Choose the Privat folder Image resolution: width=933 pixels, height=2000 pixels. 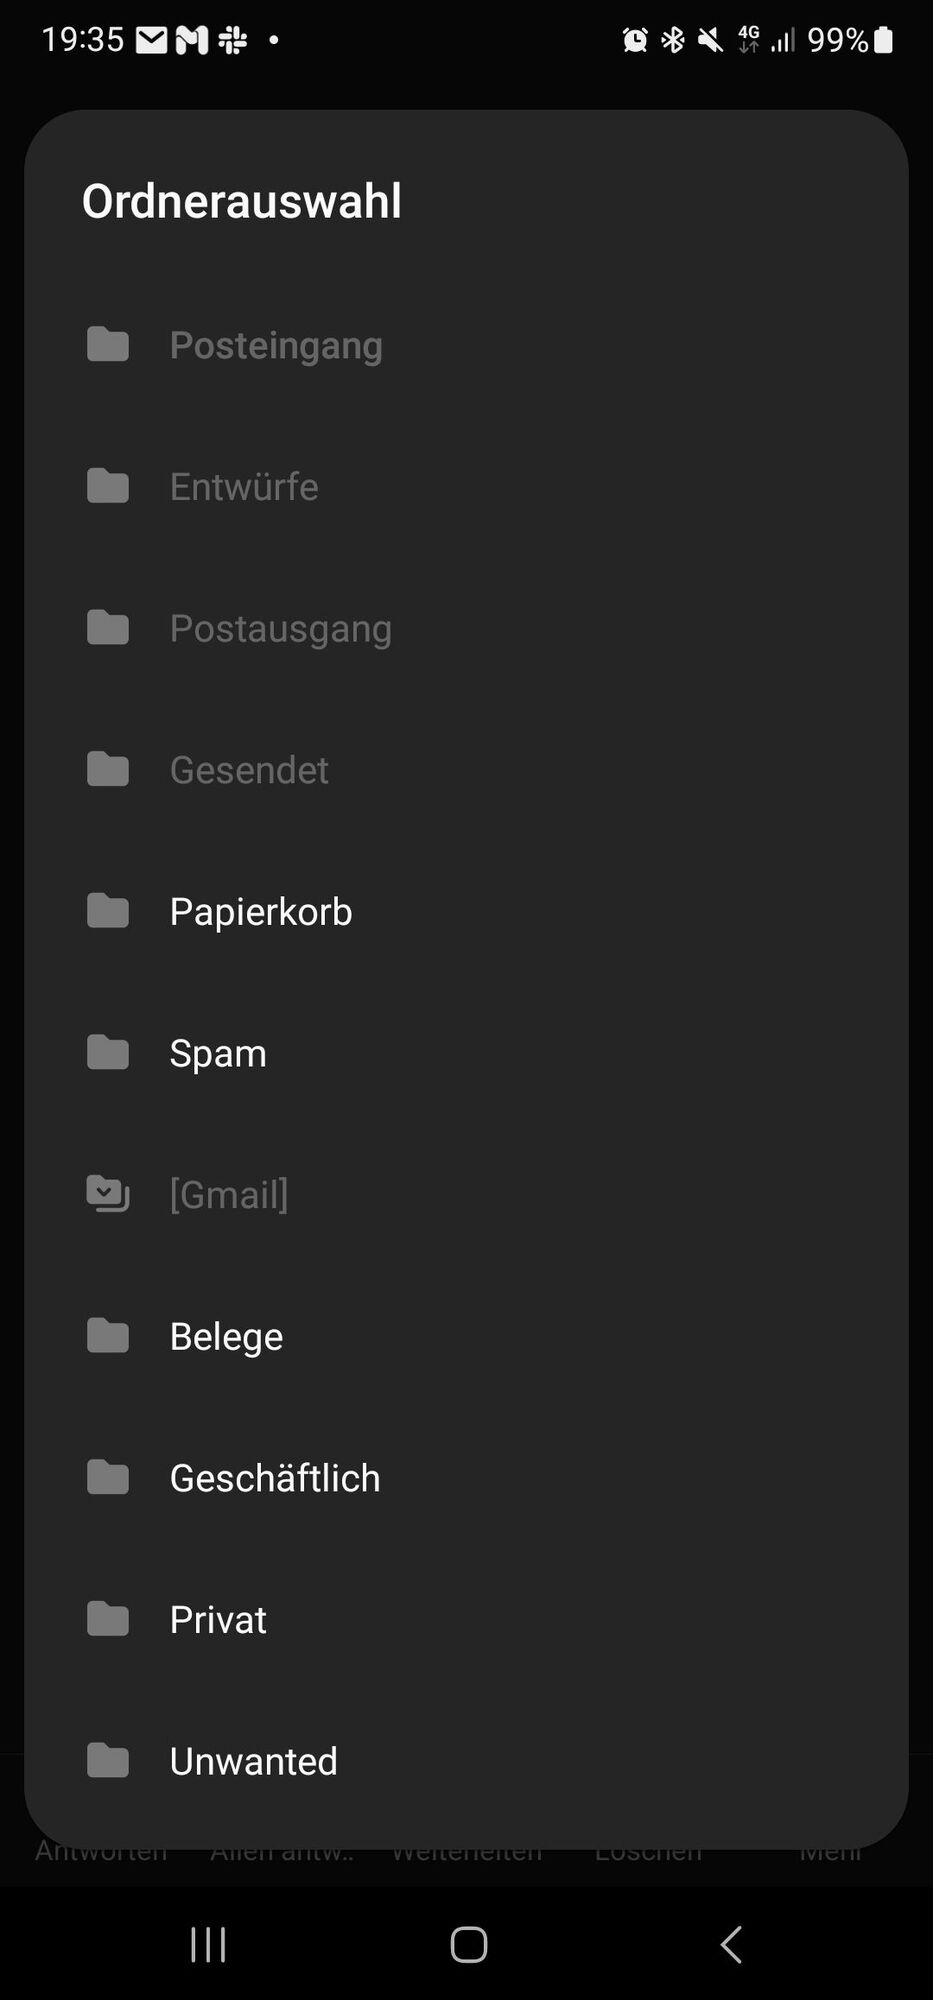466,1619
